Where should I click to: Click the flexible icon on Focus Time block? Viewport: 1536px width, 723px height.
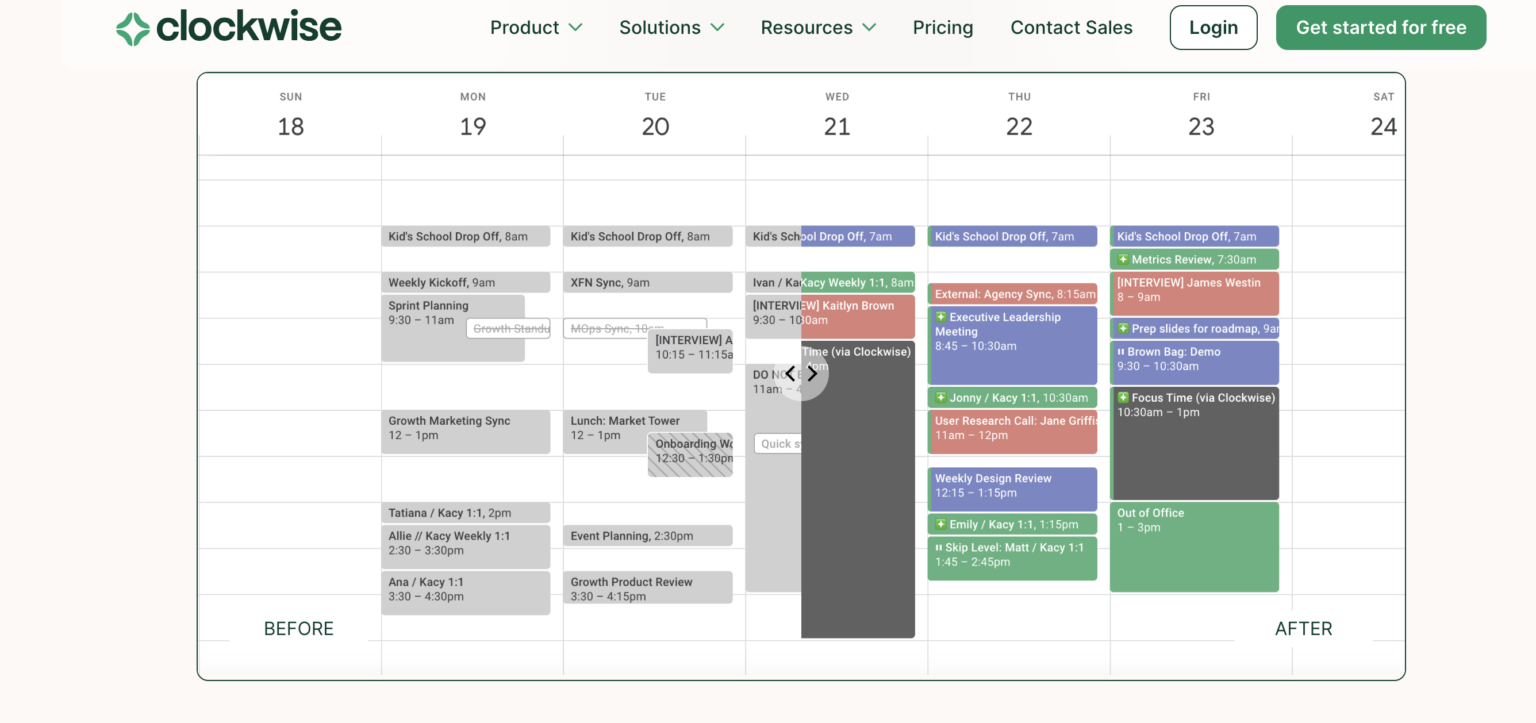click(x=1124, y=397)
